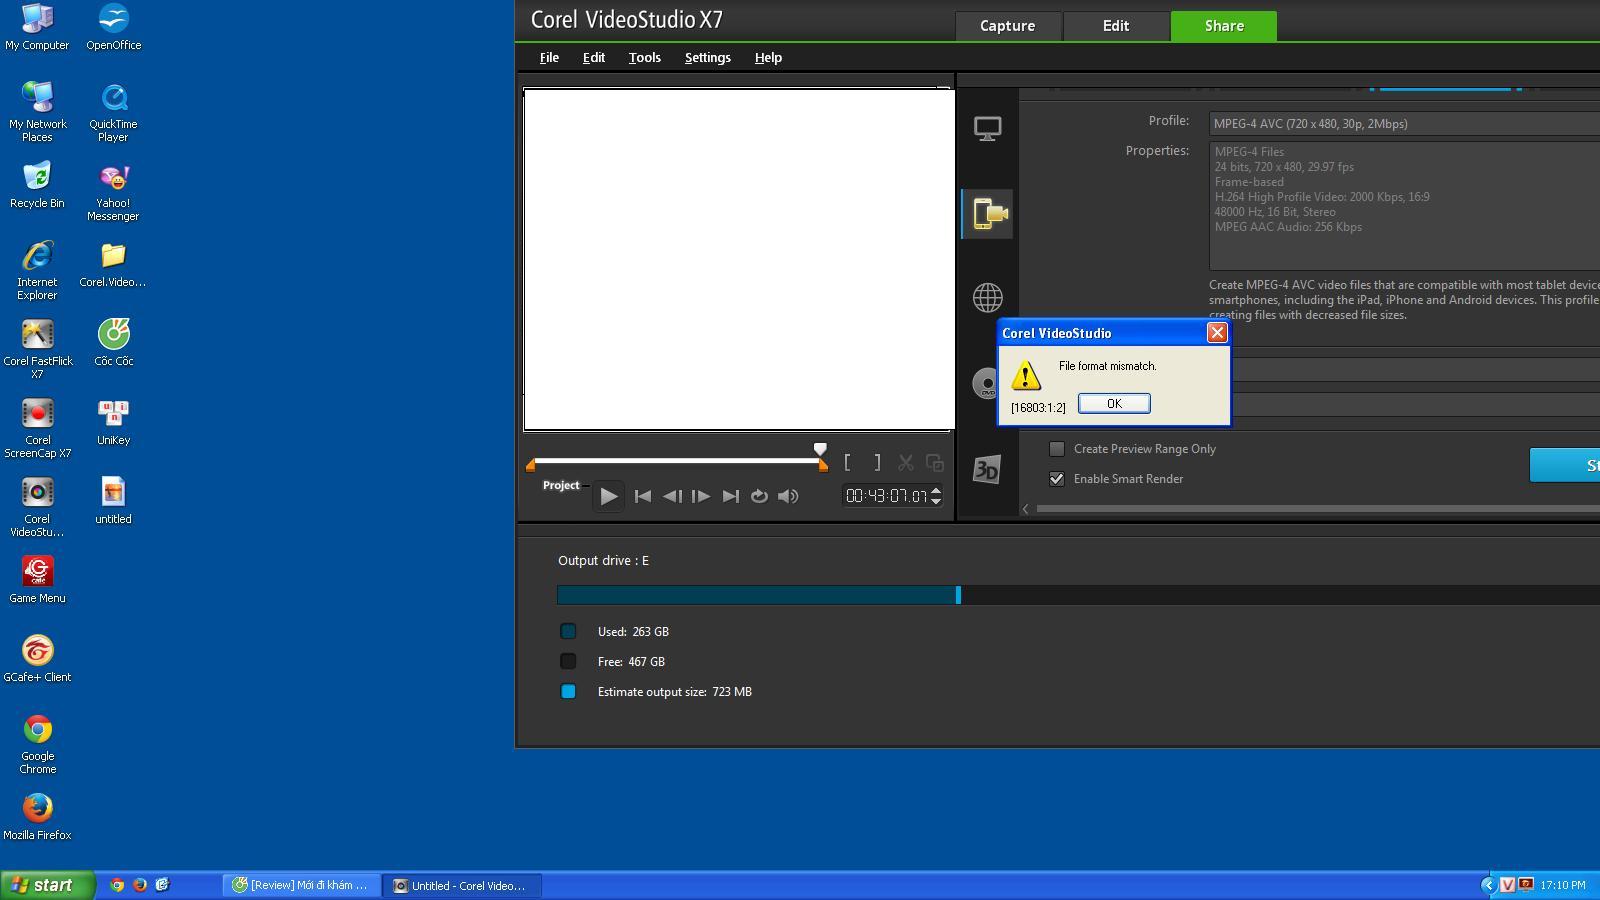Viewport: 1600px width, 900px height.
Task: Select GCafe+ Client desktop icon
Action: click(37, 659)
